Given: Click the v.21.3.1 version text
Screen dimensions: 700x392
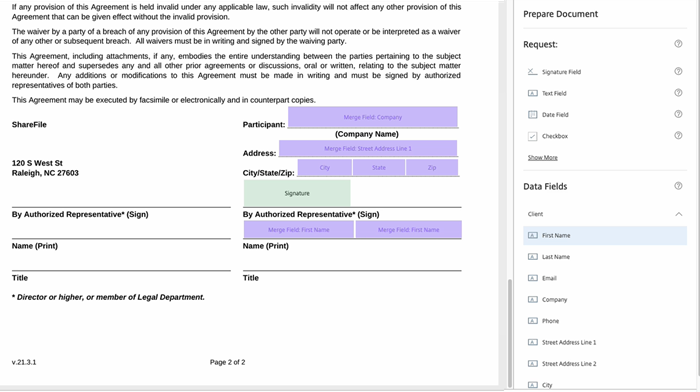Looking at the screenshot, I should click(24, 362).
